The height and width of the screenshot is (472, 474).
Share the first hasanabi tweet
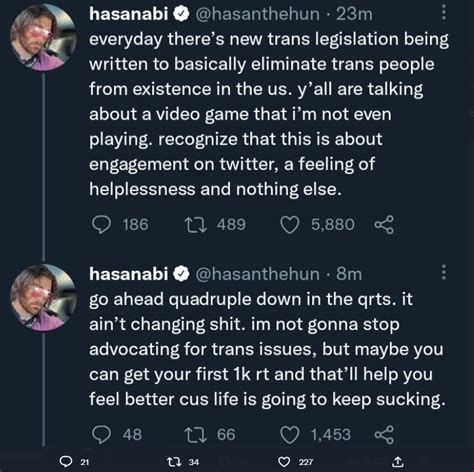click(384, 225)
